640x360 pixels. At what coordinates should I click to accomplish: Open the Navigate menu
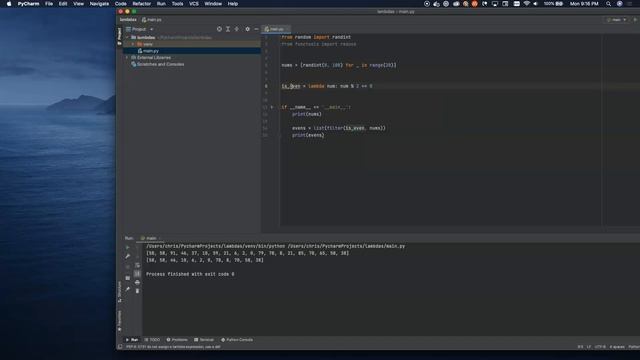pyautogui.click(x=99, y=4)
